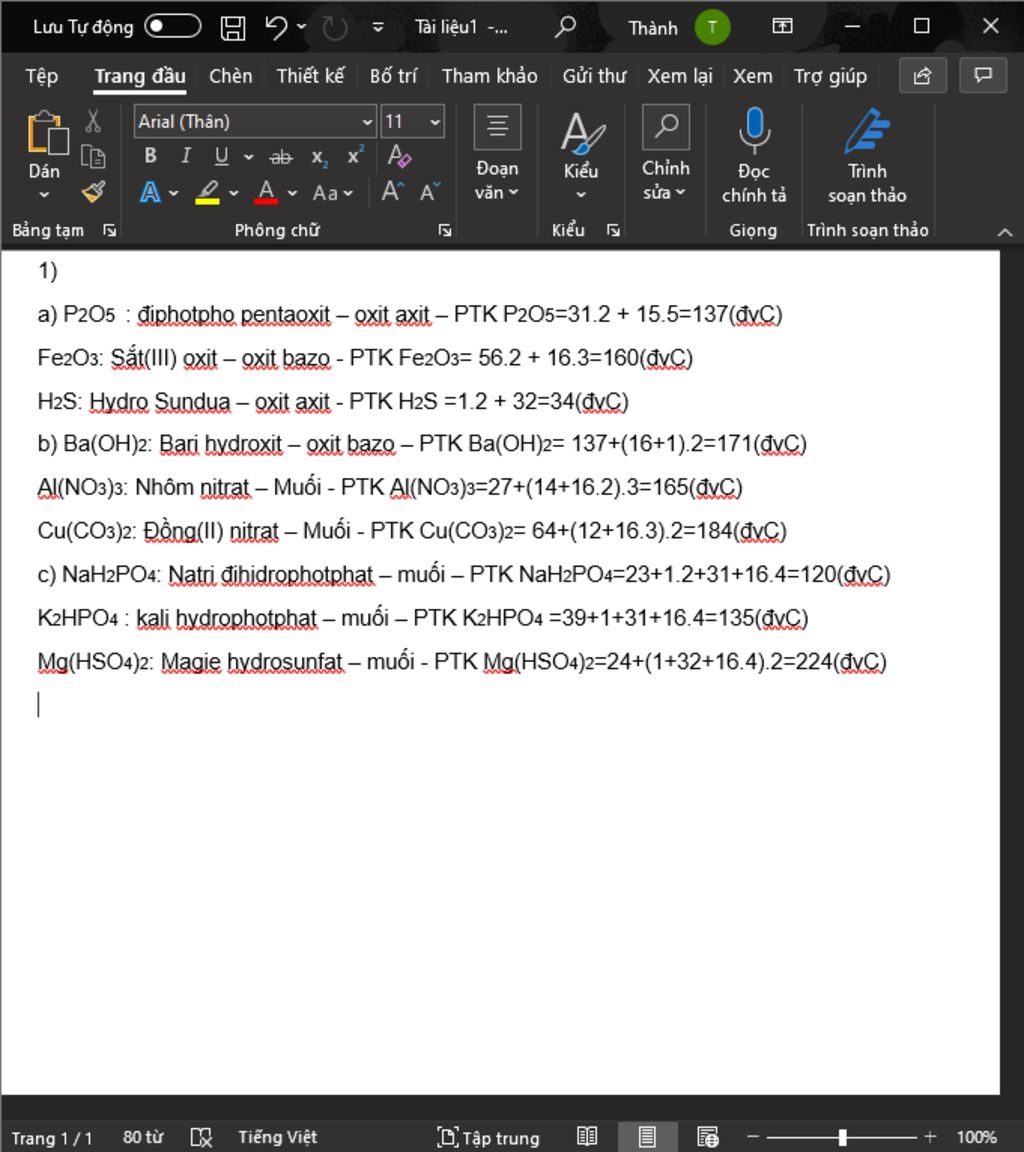Open the Phông chữ dialog launcher

pos(444,231)
